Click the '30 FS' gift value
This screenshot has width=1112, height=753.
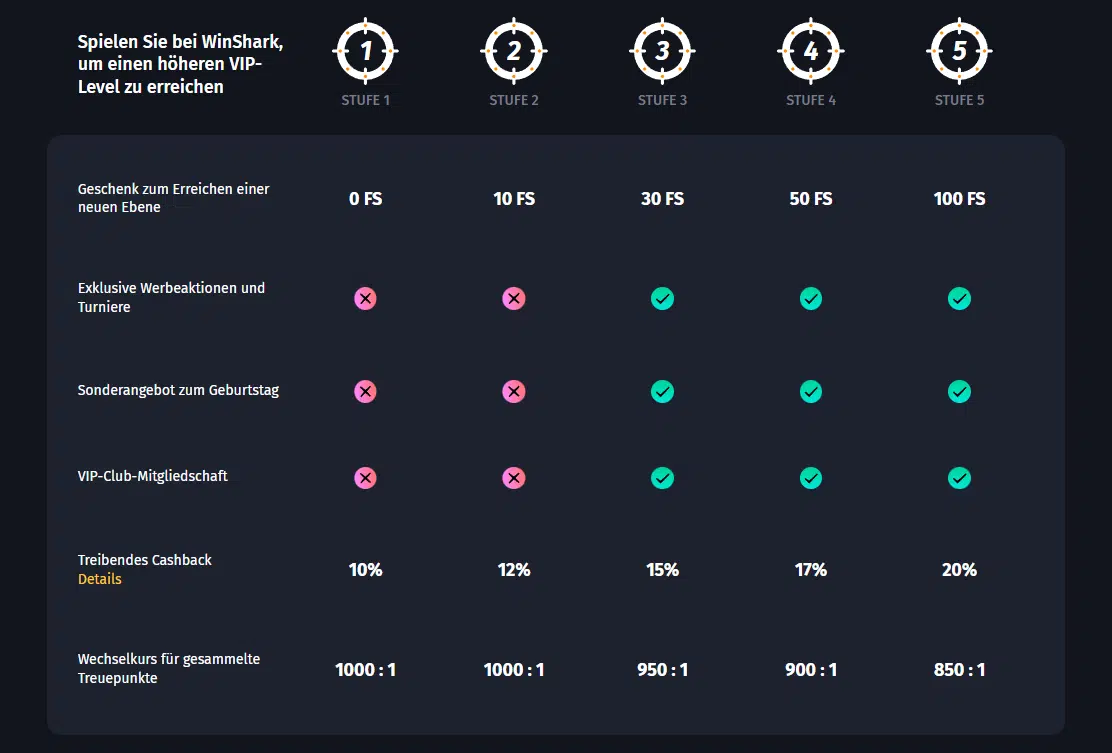(662, 199)
